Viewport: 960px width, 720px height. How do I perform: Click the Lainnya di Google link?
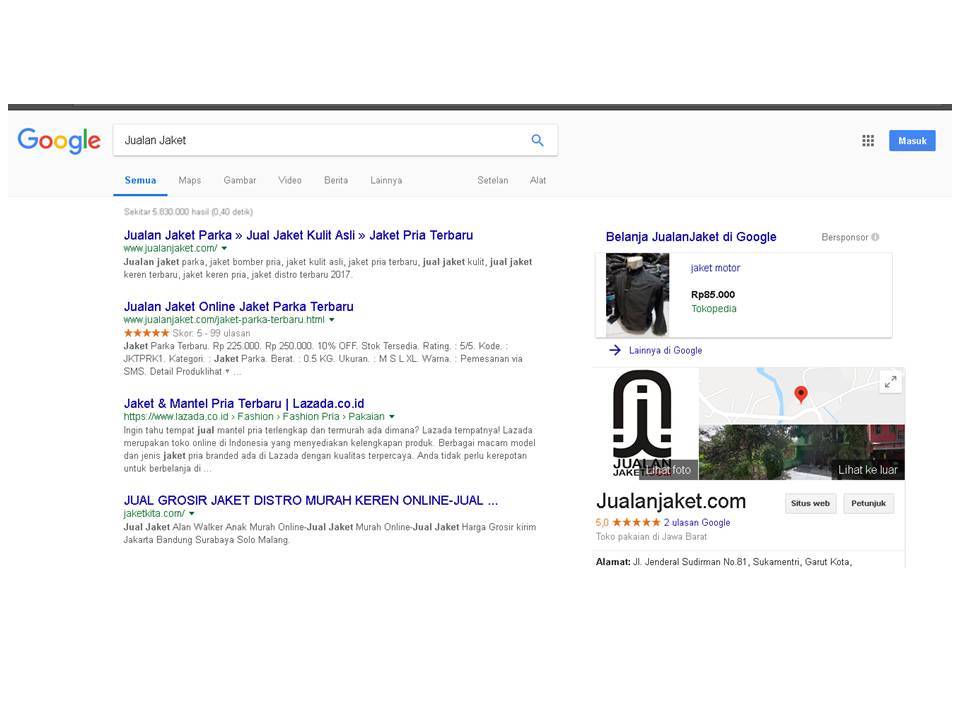pyautogui.click(x=666, y=350)
